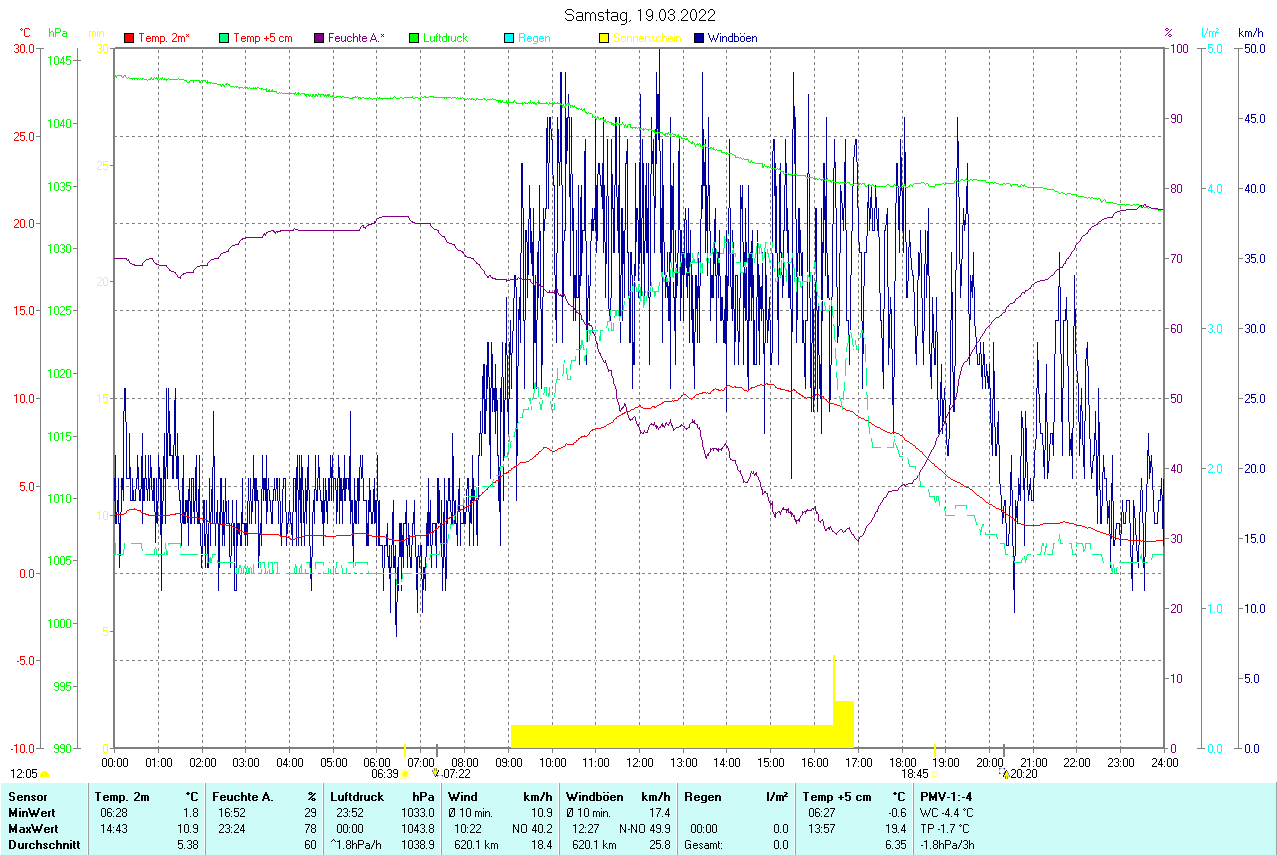The width and height of the screenshot is (1277, 855).
Task: Click the 'Windböen' column header in the table
Action: pyautogui.click(x=592, y=797)
